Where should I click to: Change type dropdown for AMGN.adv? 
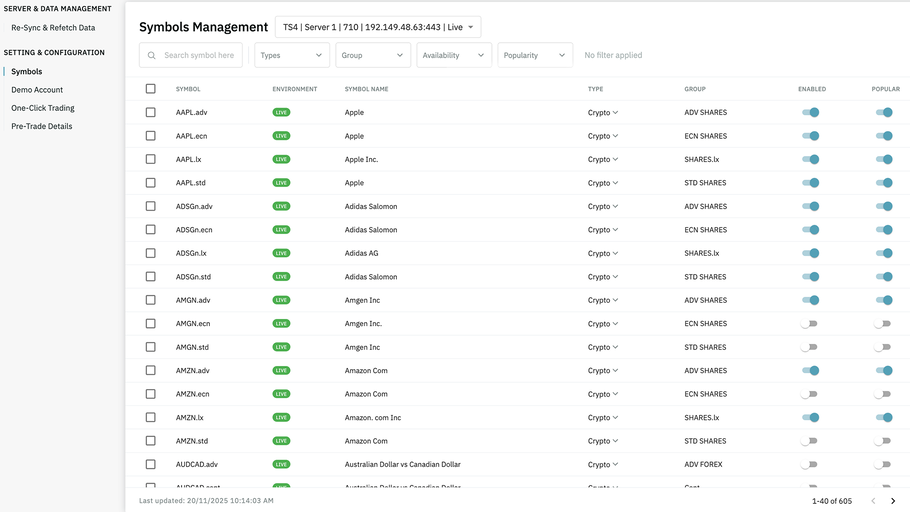(x=603, y=300)
